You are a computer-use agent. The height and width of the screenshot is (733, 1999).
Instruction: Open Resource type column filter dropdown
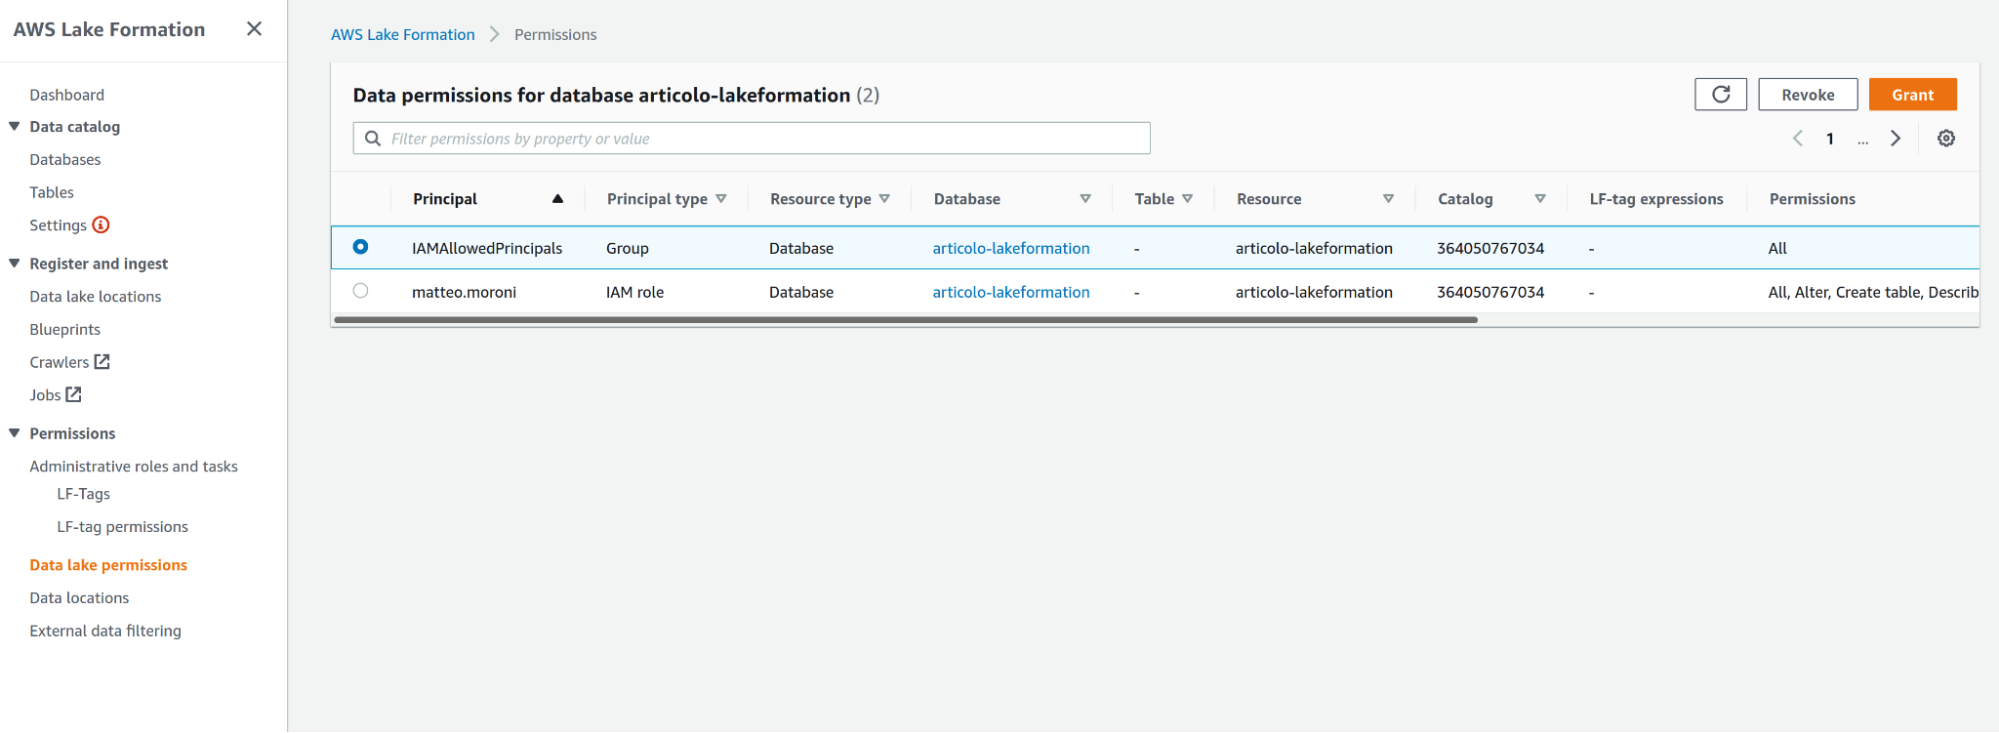point(884,199)
